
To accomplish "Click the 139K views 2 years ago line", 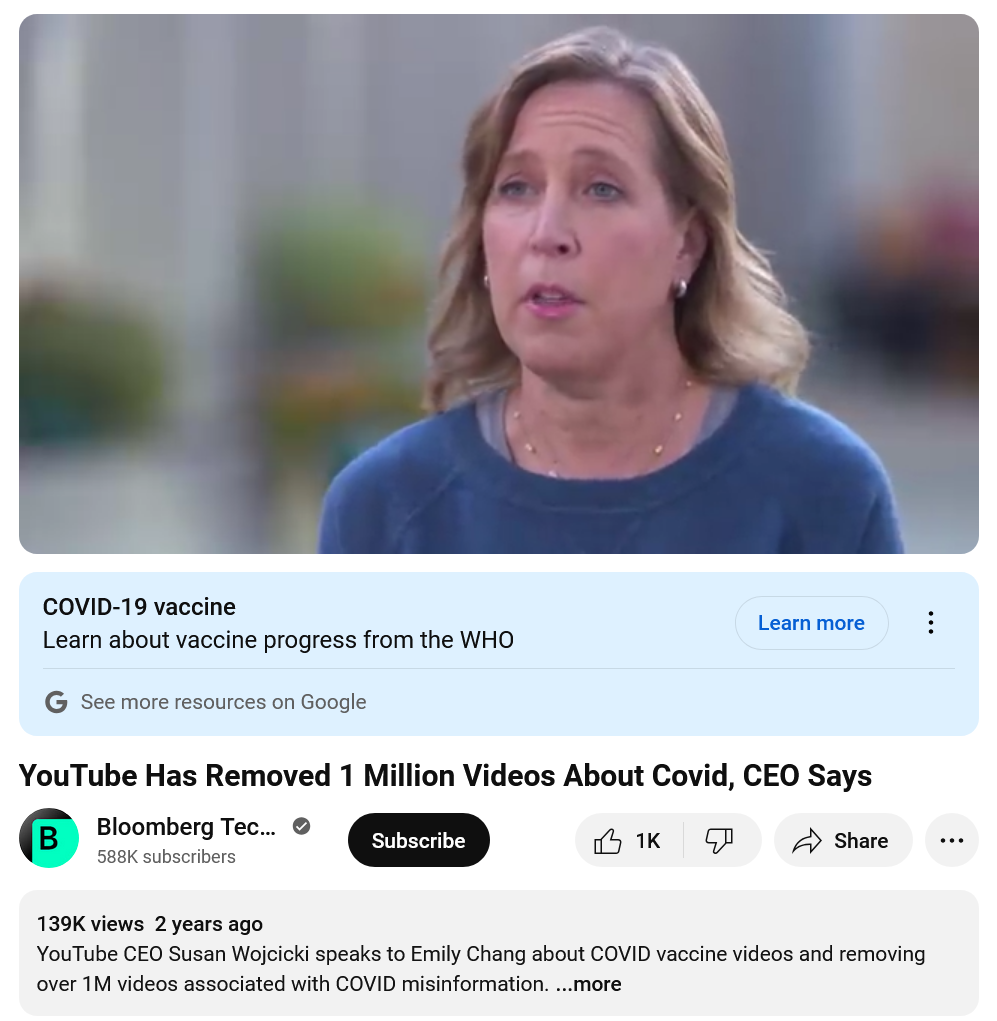I will pyautogui.click(x=150, y=923).
